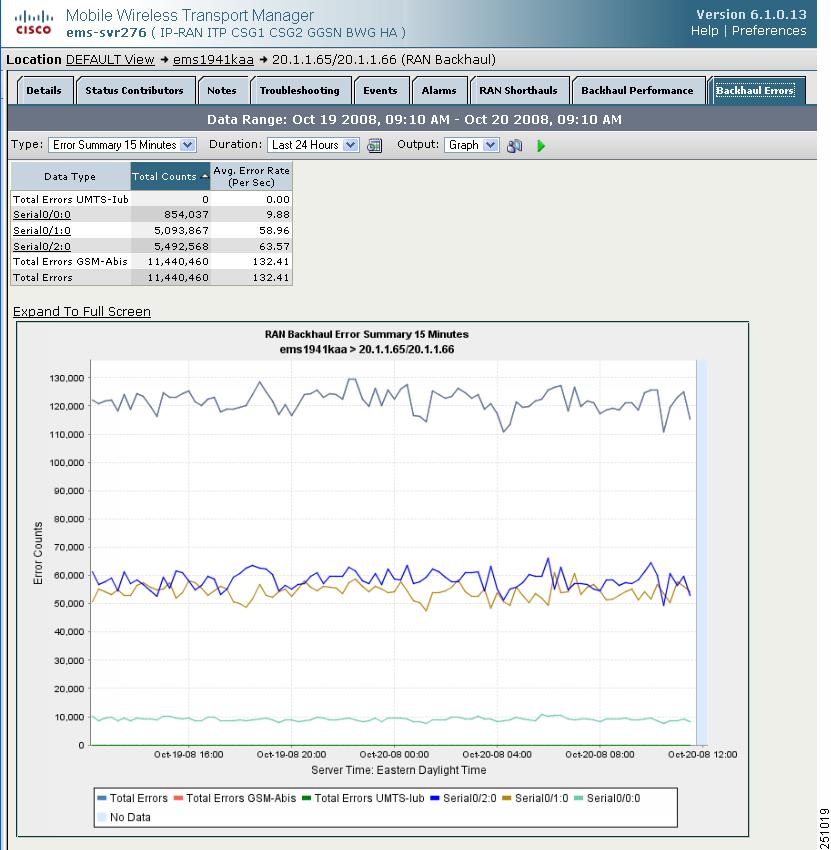
Task: Click the Total Errors UMTS-Iub legend swatch
Action: [x=307, y=798]
